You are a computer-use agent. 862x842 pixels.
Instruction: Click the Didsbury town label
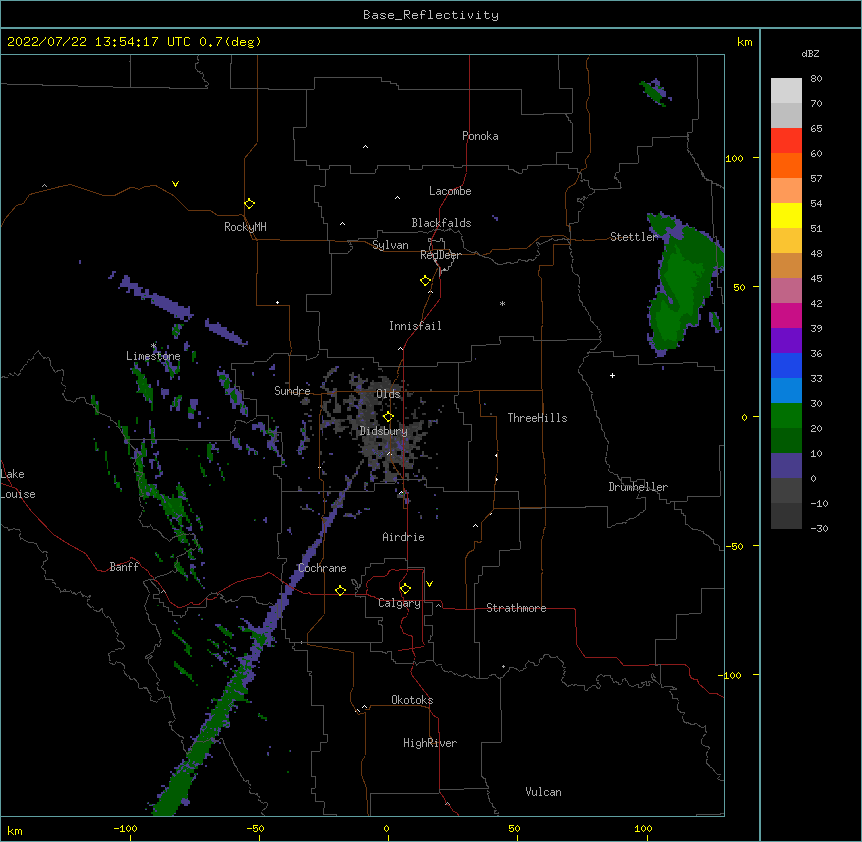tap(384, 431)
